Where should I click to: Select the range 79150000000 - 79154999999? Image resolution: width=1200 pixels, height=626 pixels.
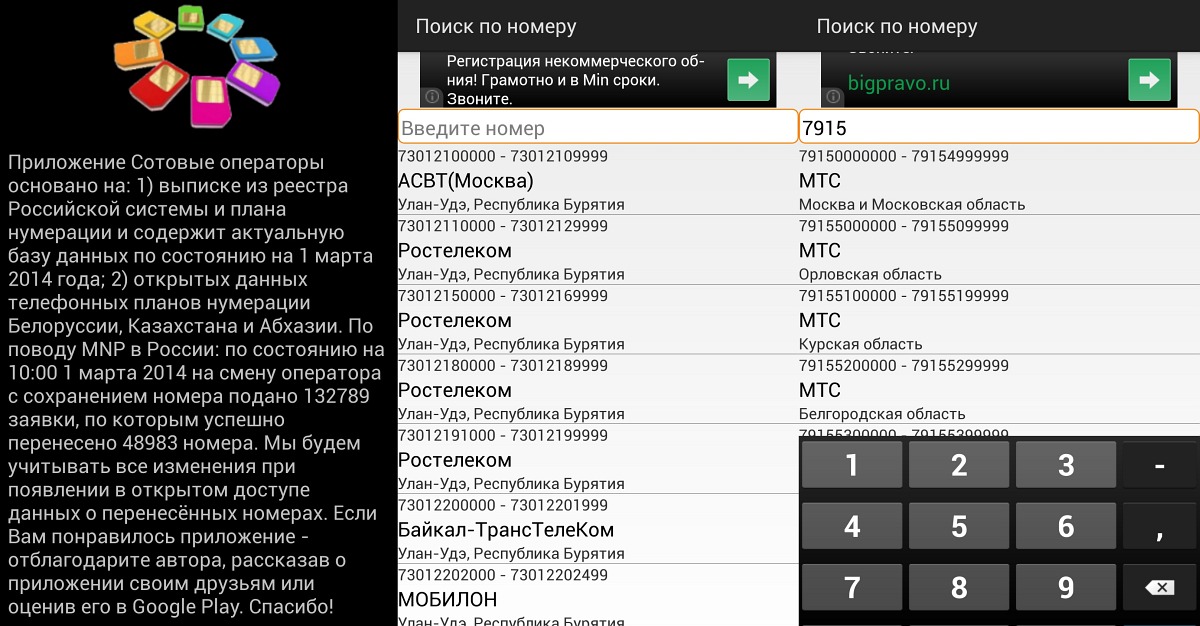[x=904, y=157]
